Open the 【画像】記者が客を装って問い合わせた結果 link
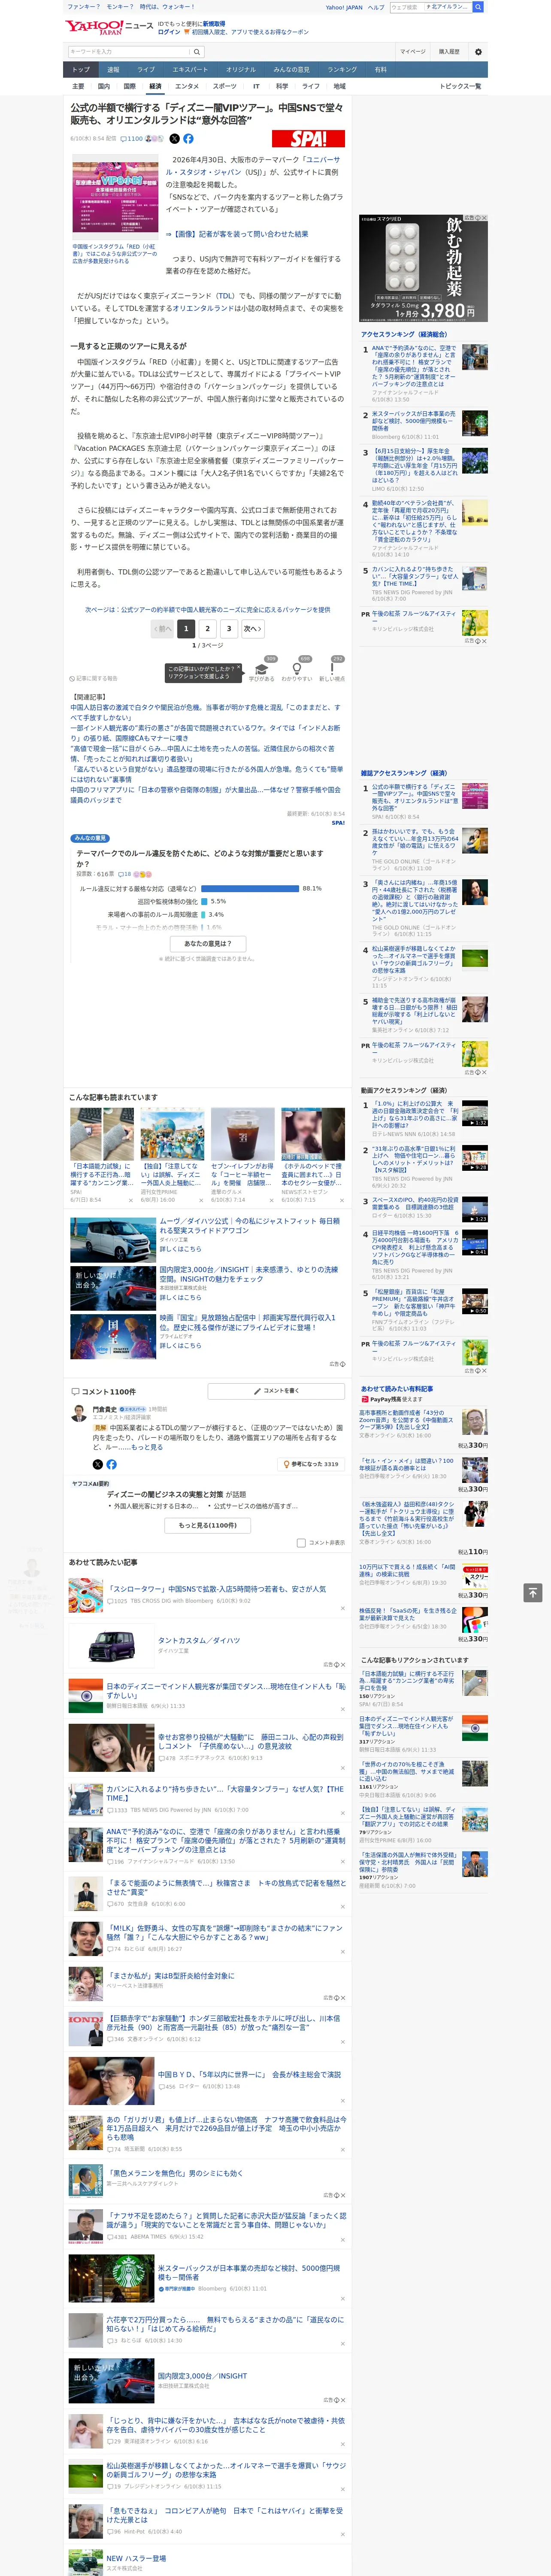 click(237, 234)
